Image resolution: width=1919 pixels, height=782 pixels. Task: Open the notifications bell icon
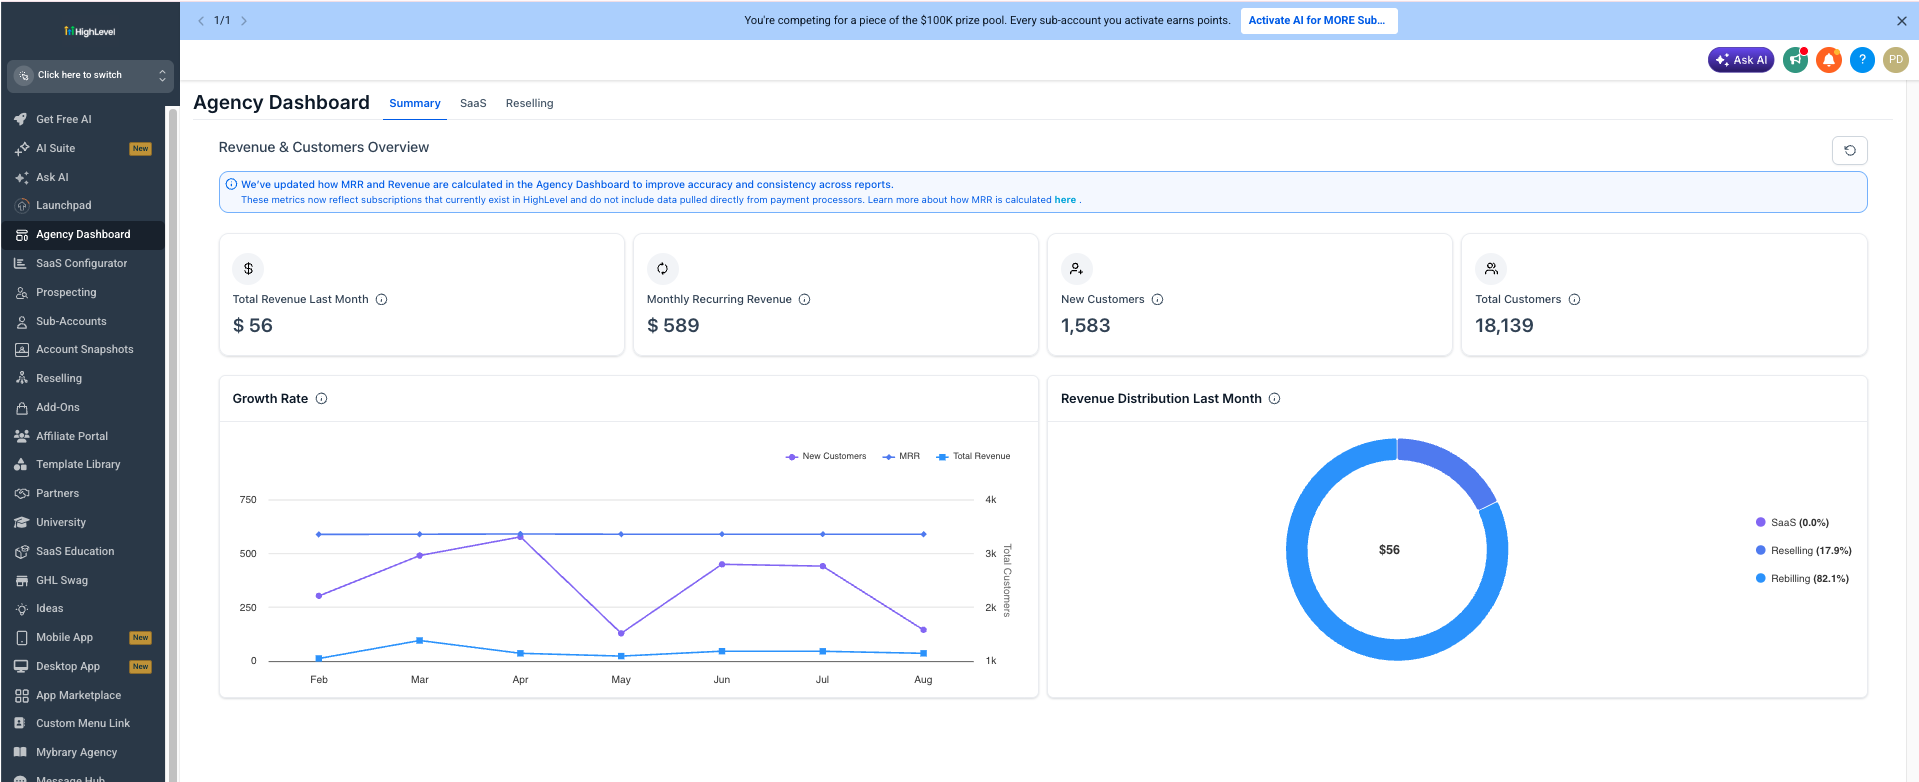tap(1829, 60)
